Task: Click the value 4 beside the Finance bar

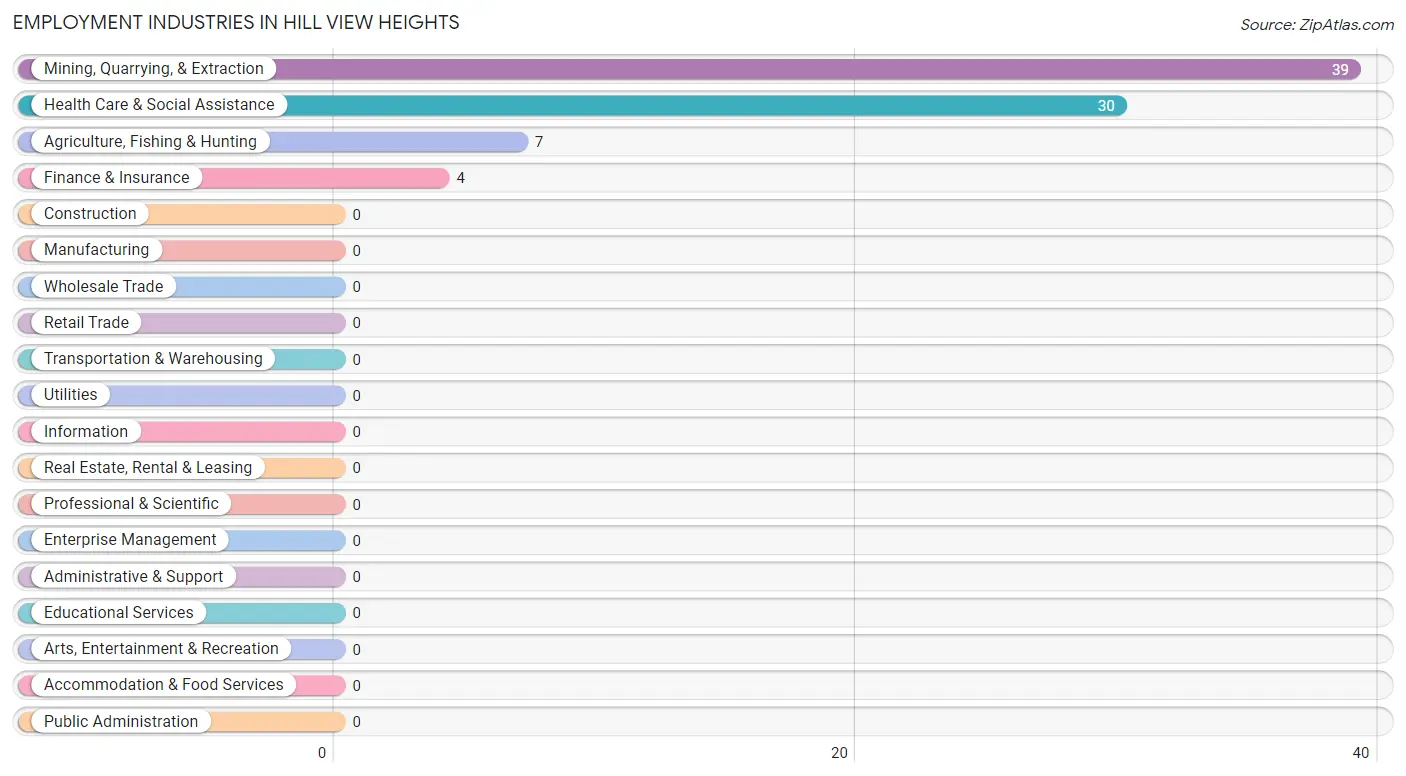Action: click(461, 178)
